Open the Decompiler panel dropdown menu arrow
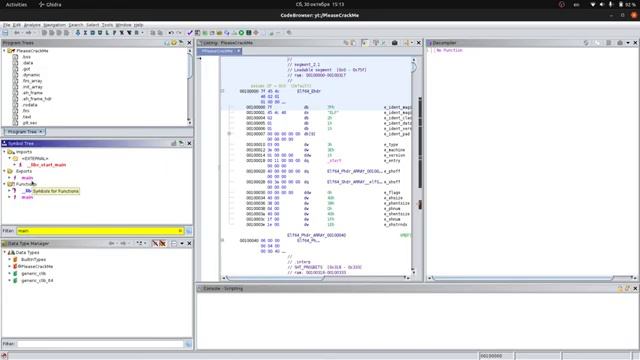This screenshot has width=640, height=360. click(x=628, y=42)
